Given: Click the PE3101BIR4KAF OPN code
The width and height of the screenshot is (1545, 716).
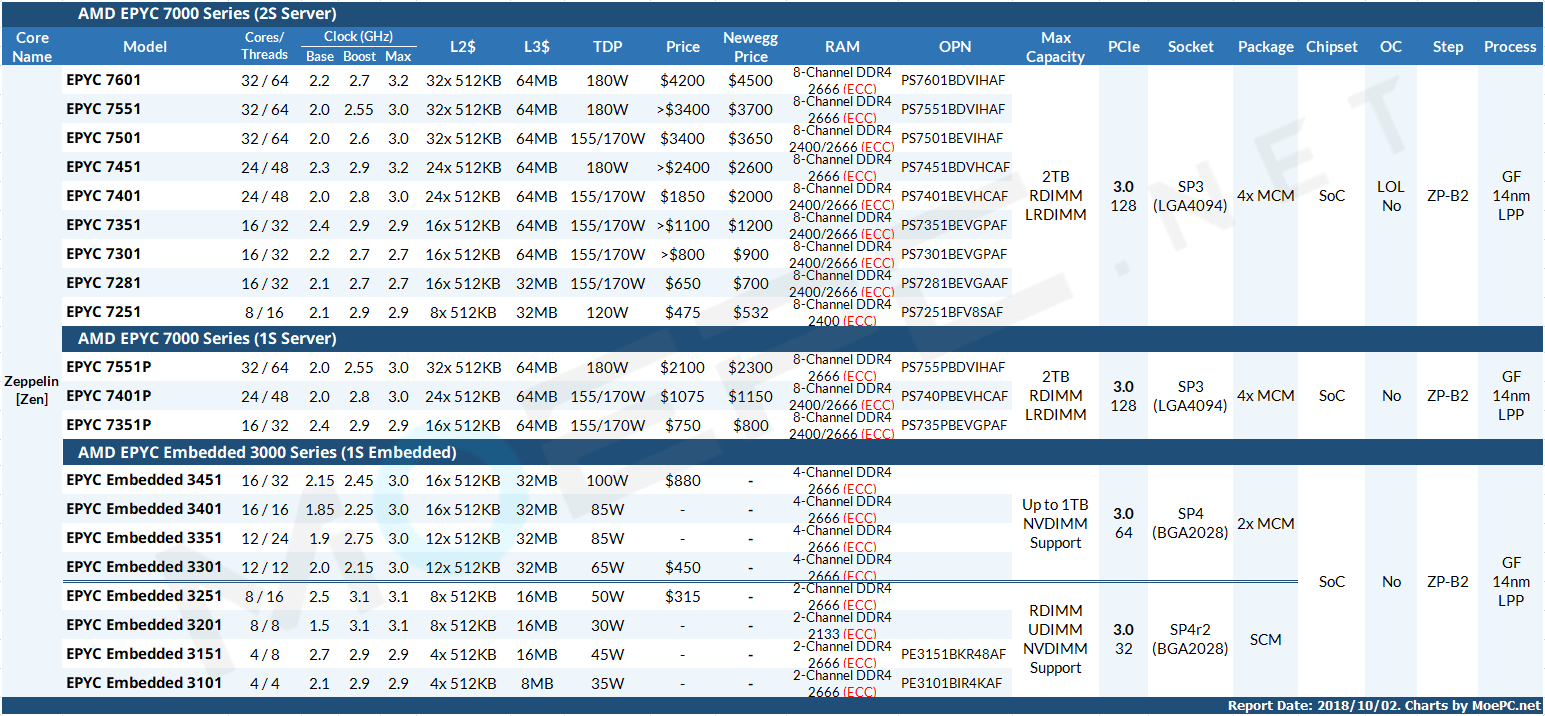Looking at the screenshot, I should click(x=951, y=684).
